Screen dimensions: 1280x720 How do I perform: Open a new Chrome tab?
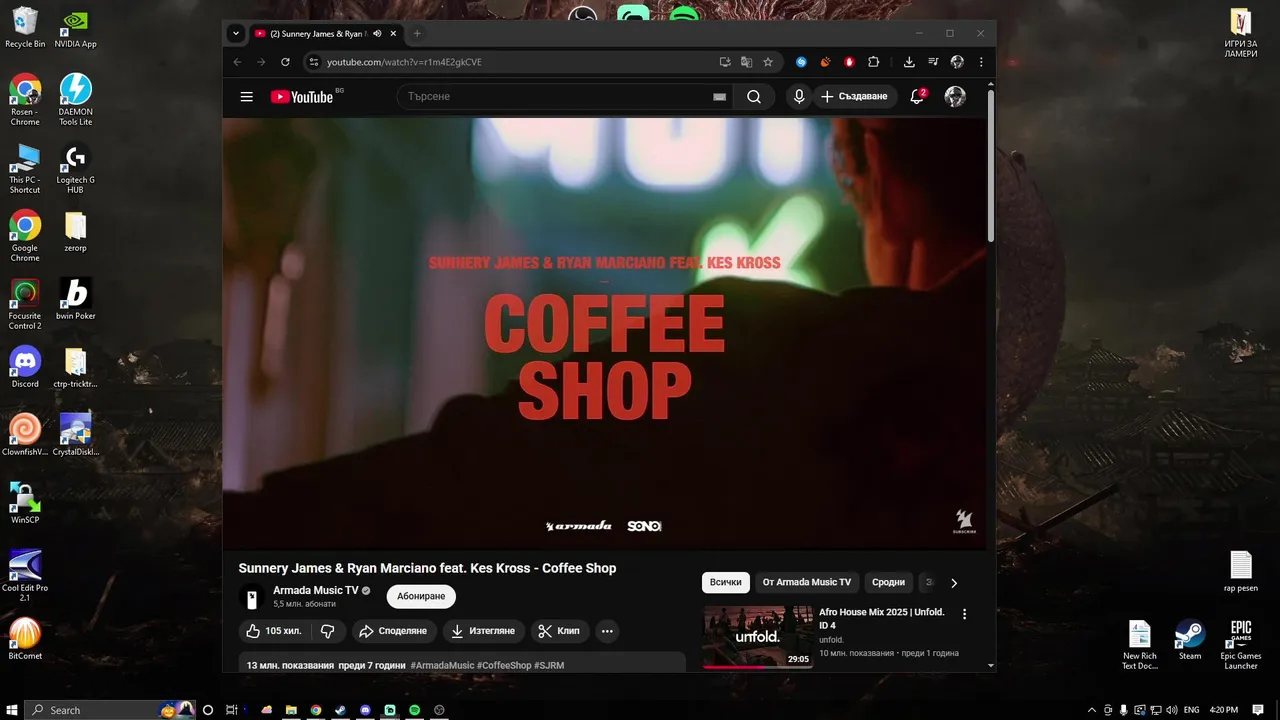[x=417, y=33]
